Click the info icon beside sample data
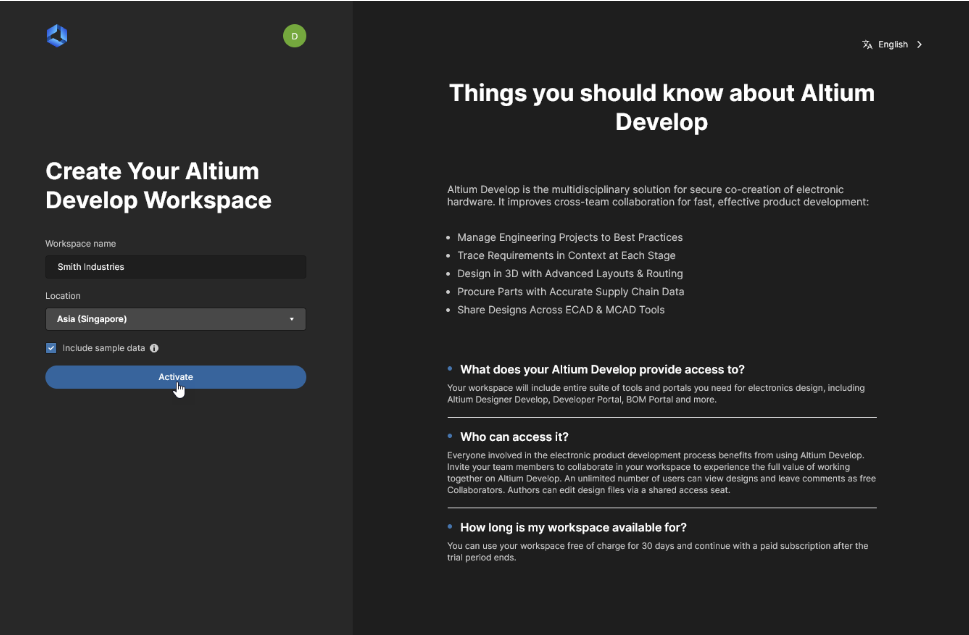The height and width of the screenshot is (635, 969). pyautogui.click(x=154, y=348)
